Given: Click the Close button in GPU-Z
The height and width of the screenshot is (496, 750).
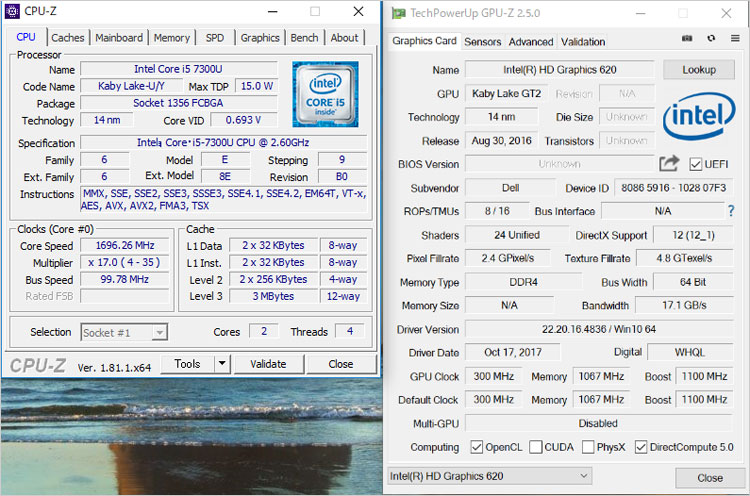Looking at the screenshot, I should click(710, 478).
